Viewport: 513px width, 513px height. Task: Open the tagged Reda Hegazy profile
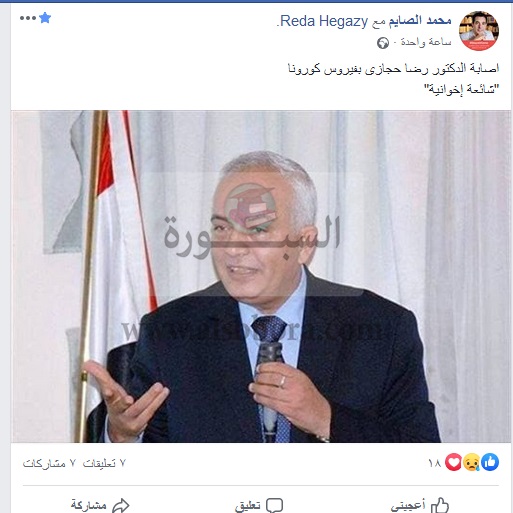tap(322, 21)
